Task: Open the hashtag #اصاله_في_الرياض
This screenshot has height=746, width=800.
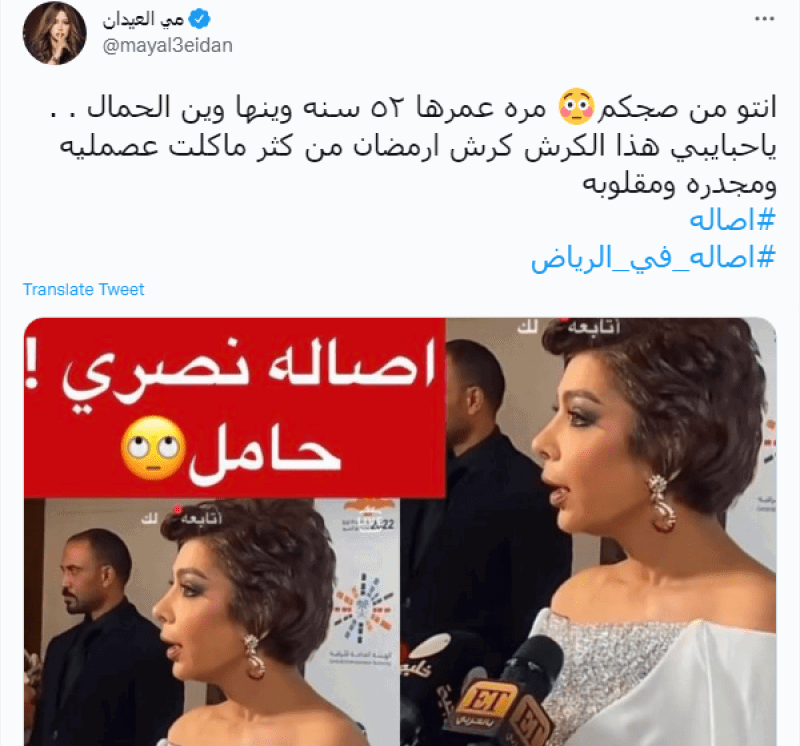Action: [653, 258]
